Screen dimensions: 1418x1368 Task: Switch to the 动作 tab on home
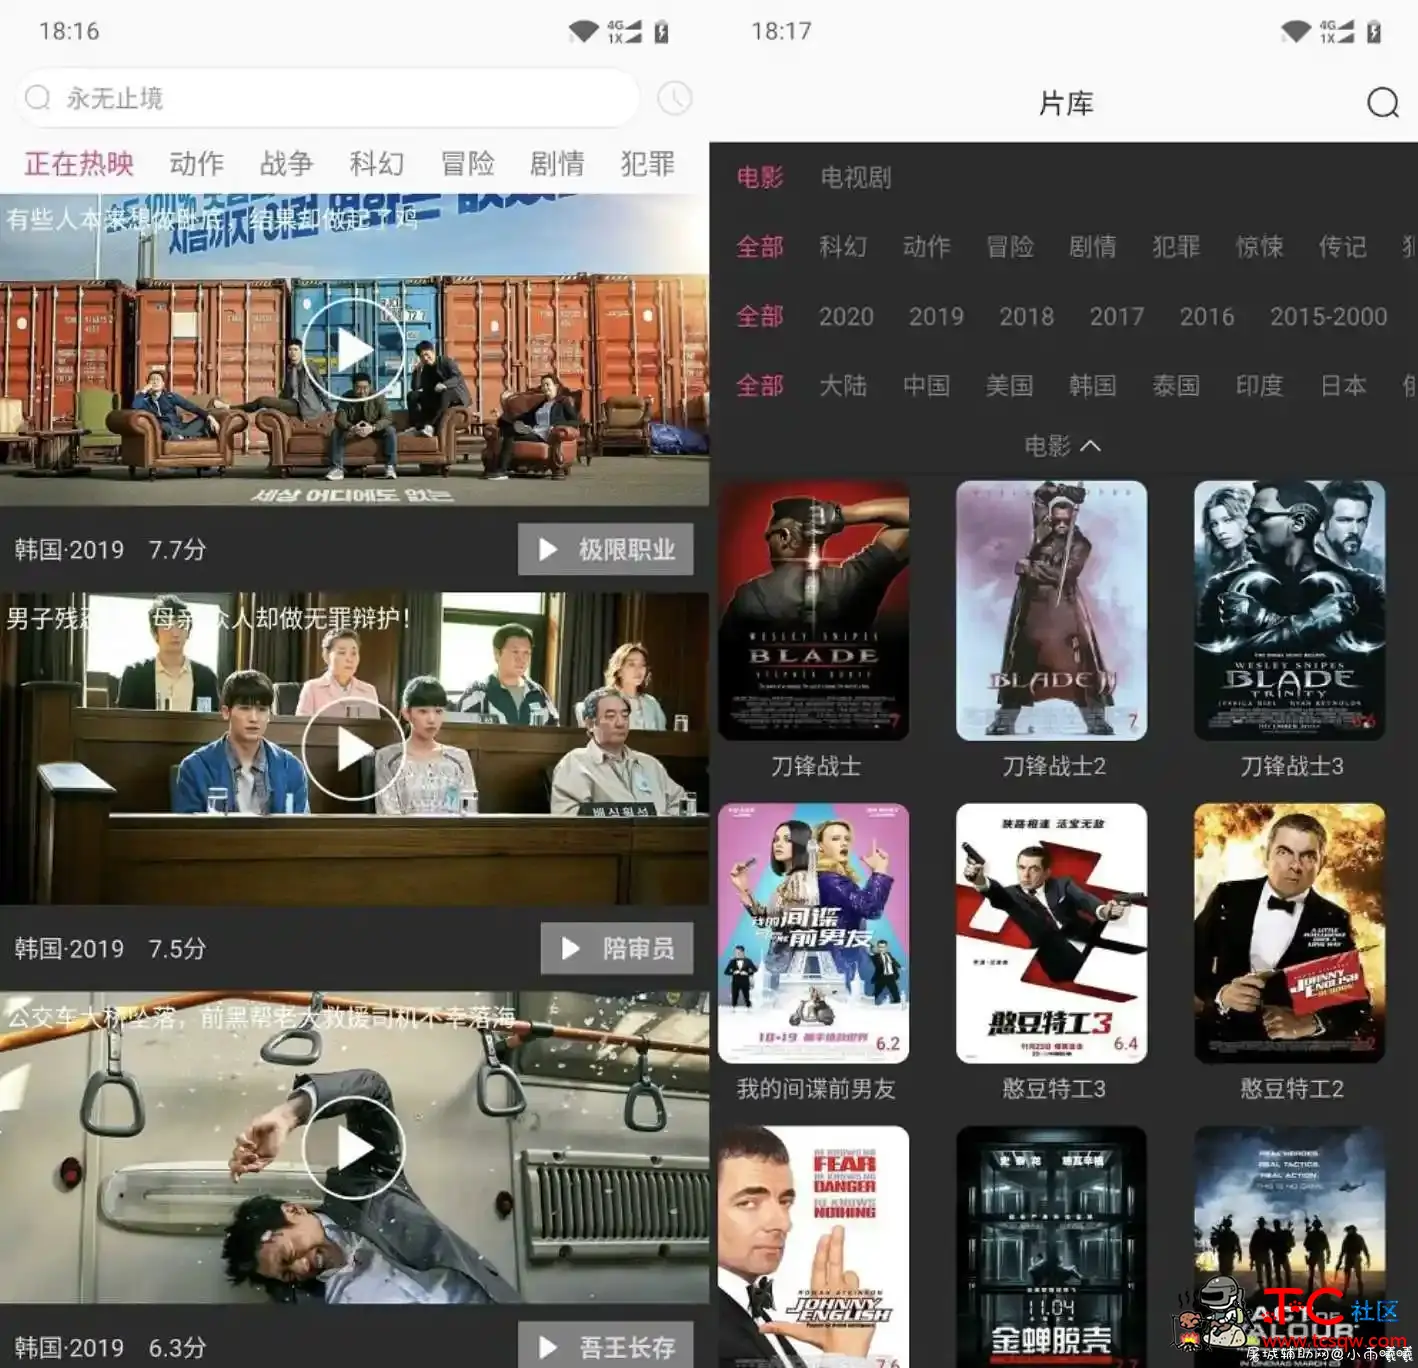click(x=196, y=163)
